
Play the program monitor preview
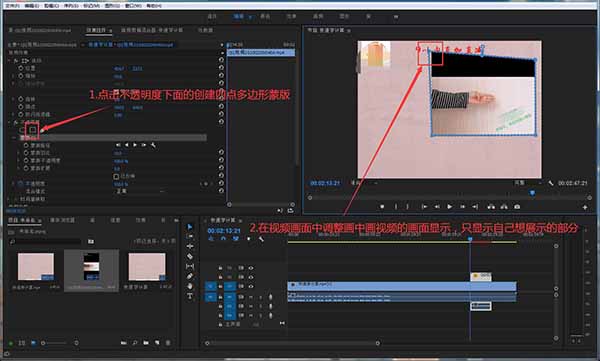(x=450, y=207)
